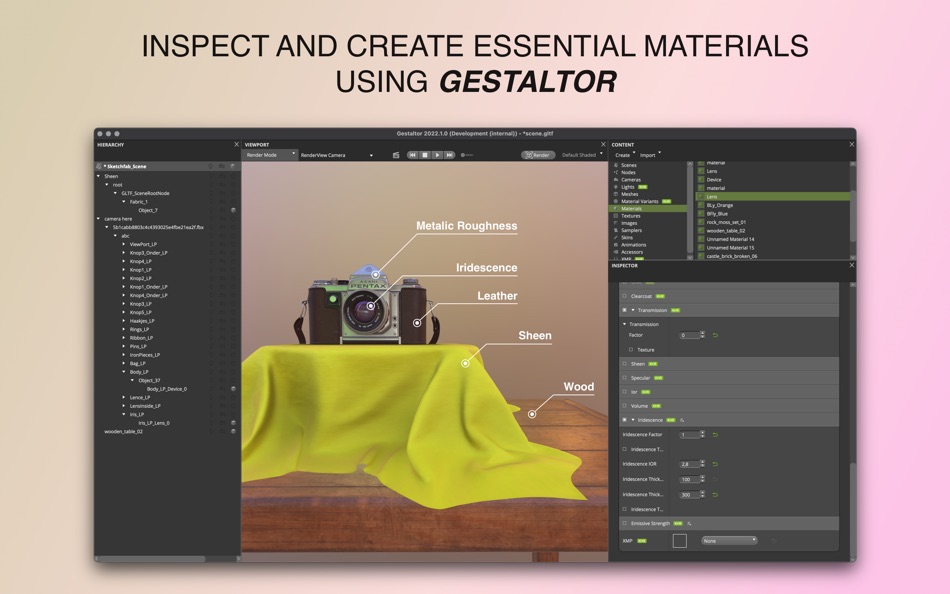Enable the Emissive Strength checkbox
Image resolution: width=950 pixels, height=594 pixels.
pos(625,524)
